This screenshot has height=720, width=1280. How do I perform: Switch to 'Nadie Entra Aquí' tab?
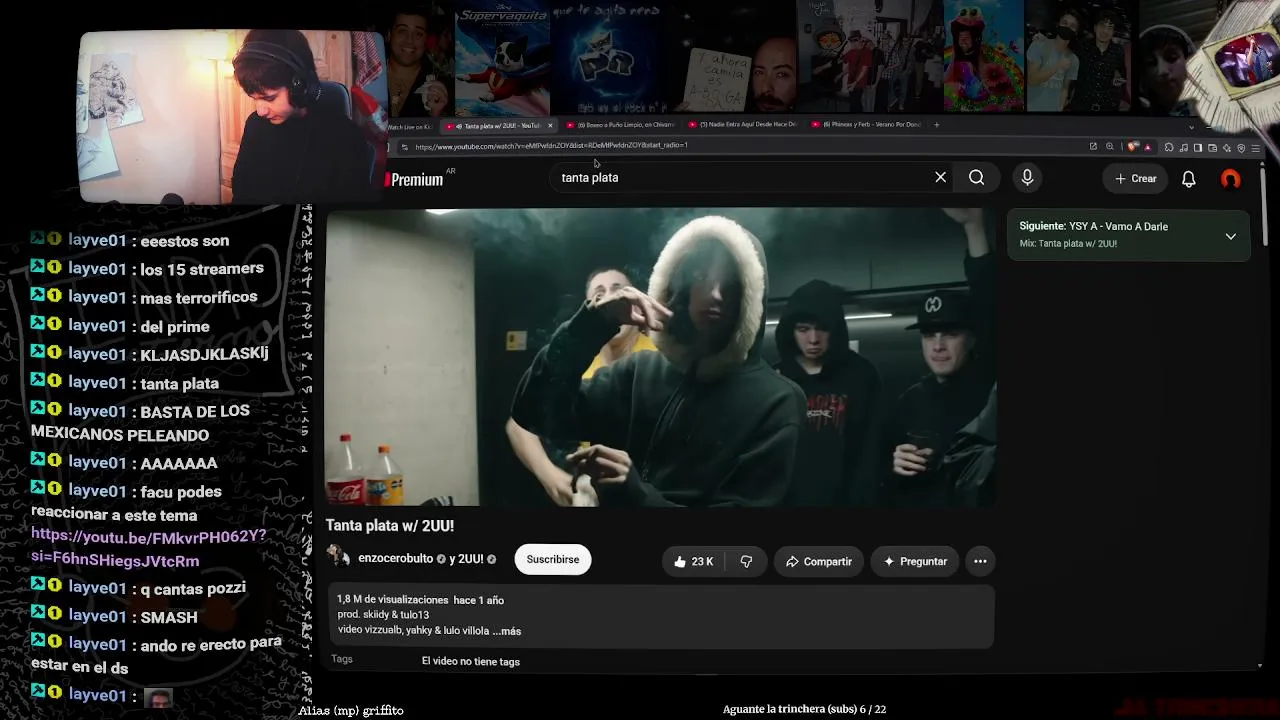click(x=742, y=125)
